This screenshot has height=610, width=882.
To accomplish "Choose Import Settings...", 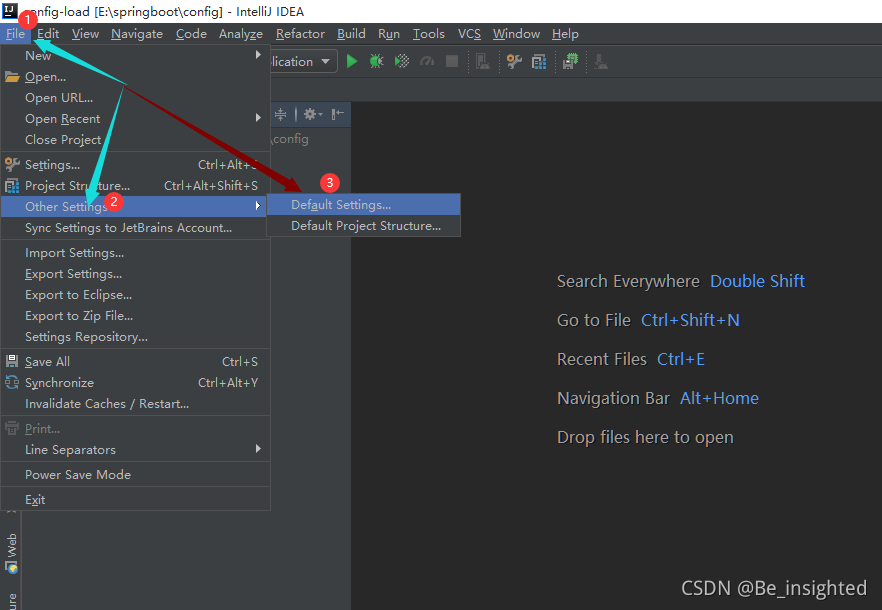I will pyautogui.click(x=136, y=253).
